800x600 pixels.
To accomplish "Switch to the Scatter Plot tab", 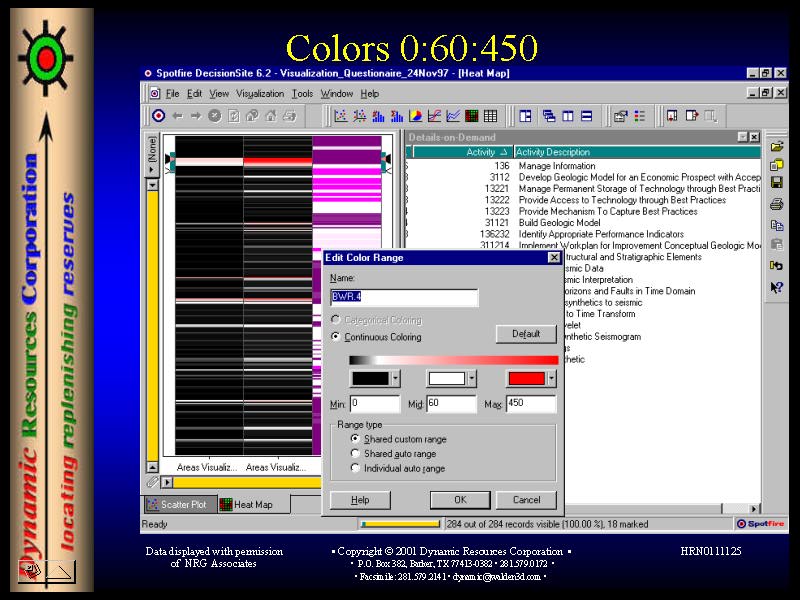I will tap(181, 505).
